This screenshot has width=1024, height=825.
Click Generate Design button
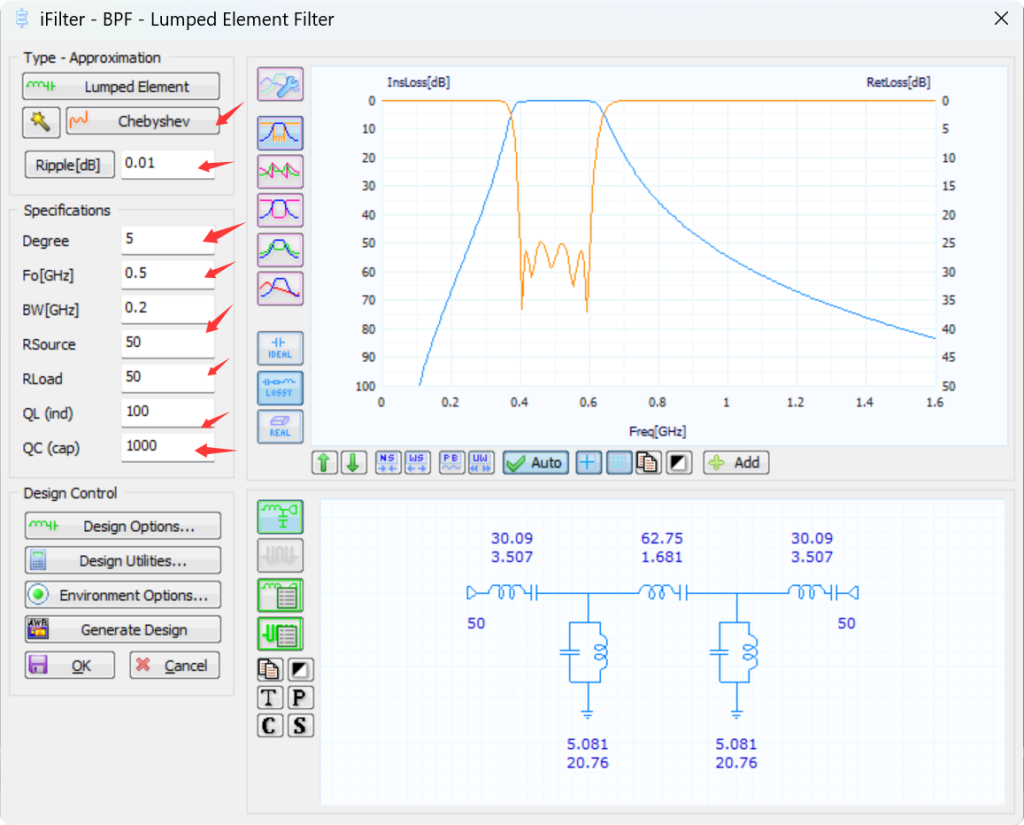point(123,630)
